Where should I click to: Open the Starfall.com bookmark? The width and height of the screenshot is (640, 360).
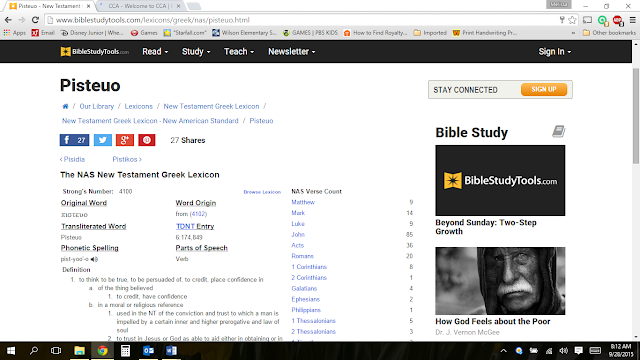[185, 33]
